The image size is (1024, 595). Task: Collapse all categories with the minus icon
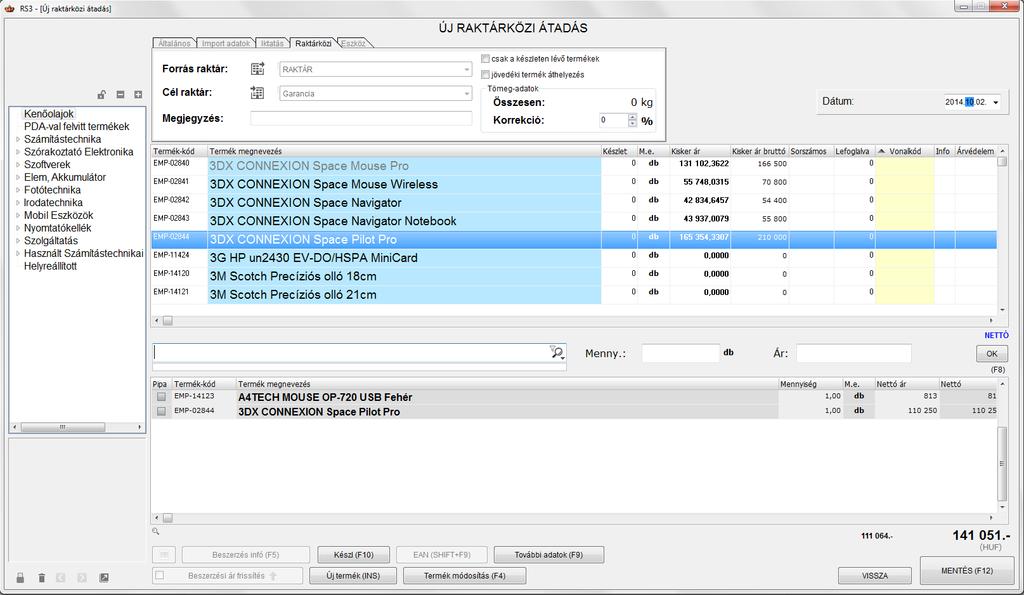click(x=120, y=95)
